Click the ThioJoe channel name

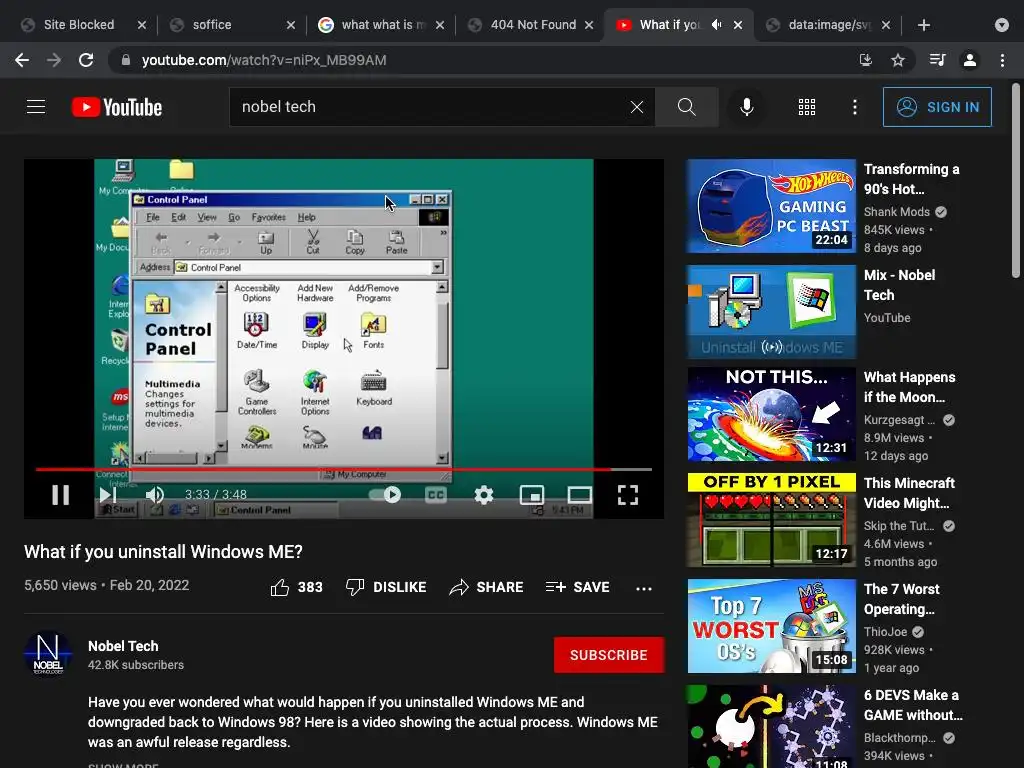(x=886, y=632)
